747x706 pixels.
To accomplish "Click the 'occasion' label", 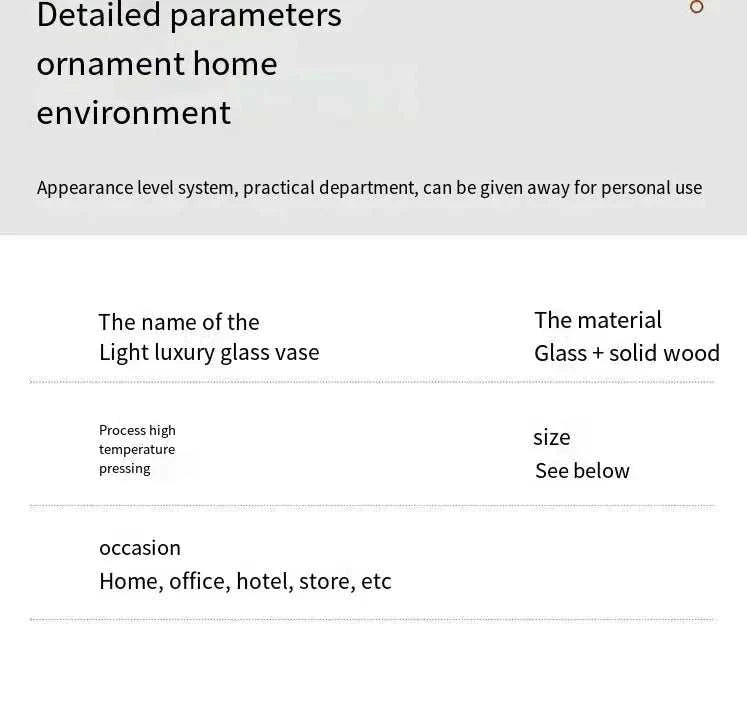I will tap(140, 548).
